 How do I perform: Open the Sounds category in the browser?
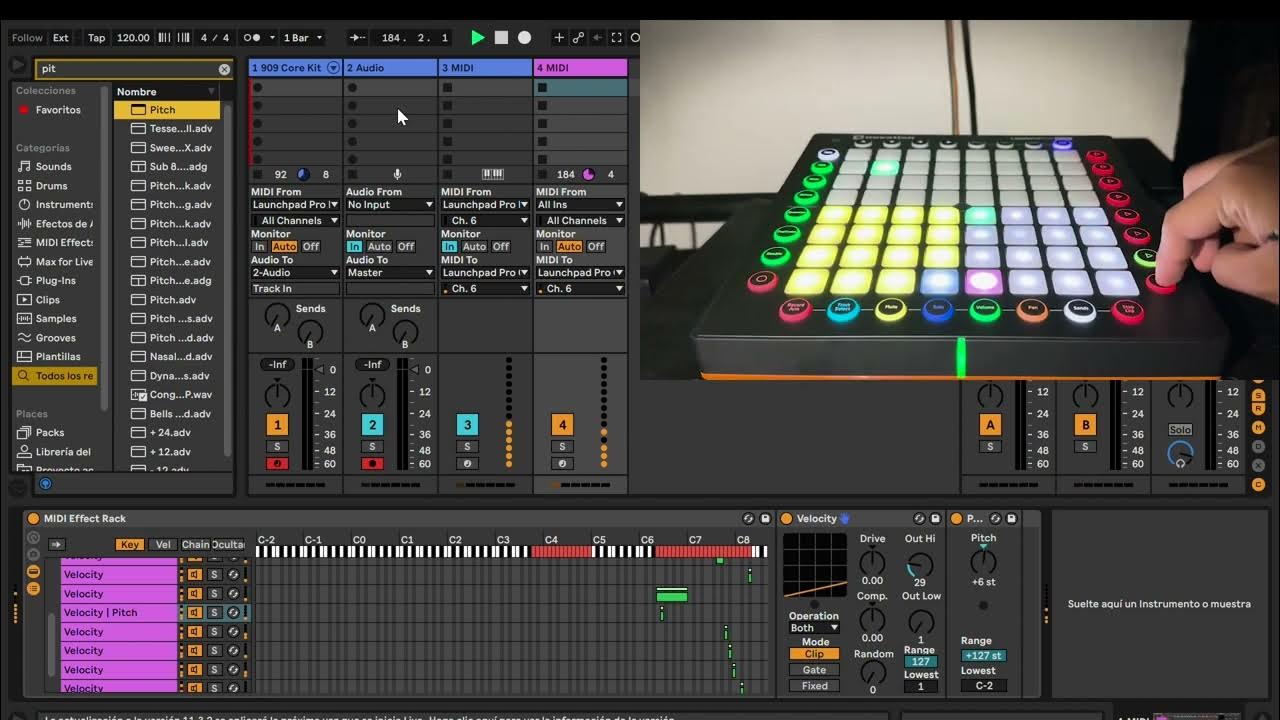[53, 167]
